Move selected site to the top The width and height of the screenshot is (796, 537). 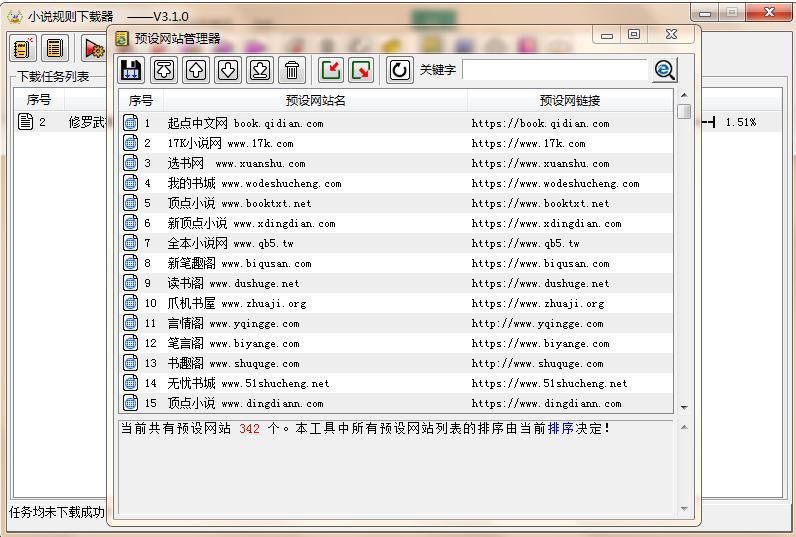[x=164, y=70]
